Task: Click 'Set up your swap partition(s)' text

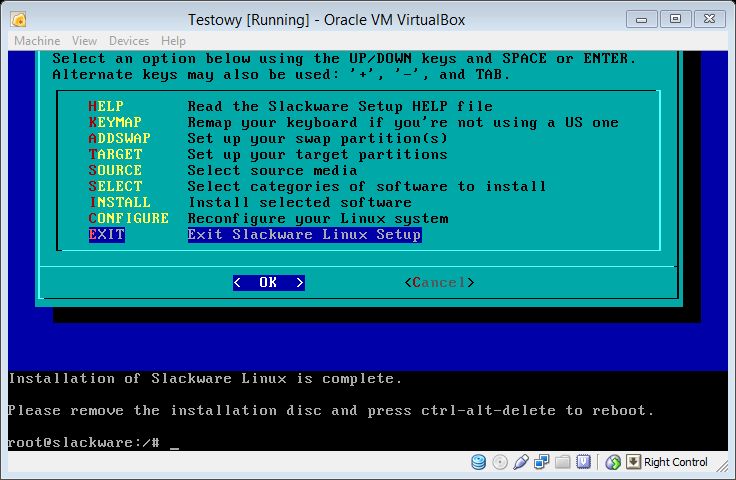Action: pos(318,138)
